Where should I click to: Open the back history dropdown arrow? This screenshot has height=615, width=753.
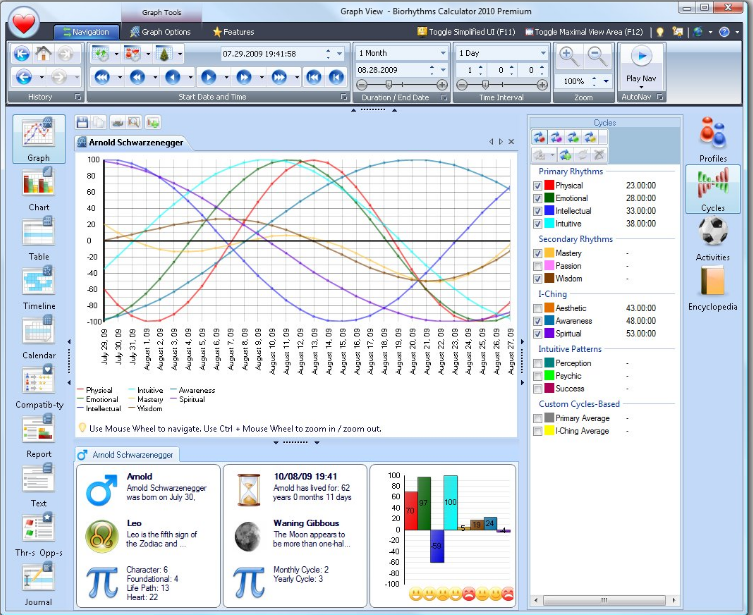[42, 77]
